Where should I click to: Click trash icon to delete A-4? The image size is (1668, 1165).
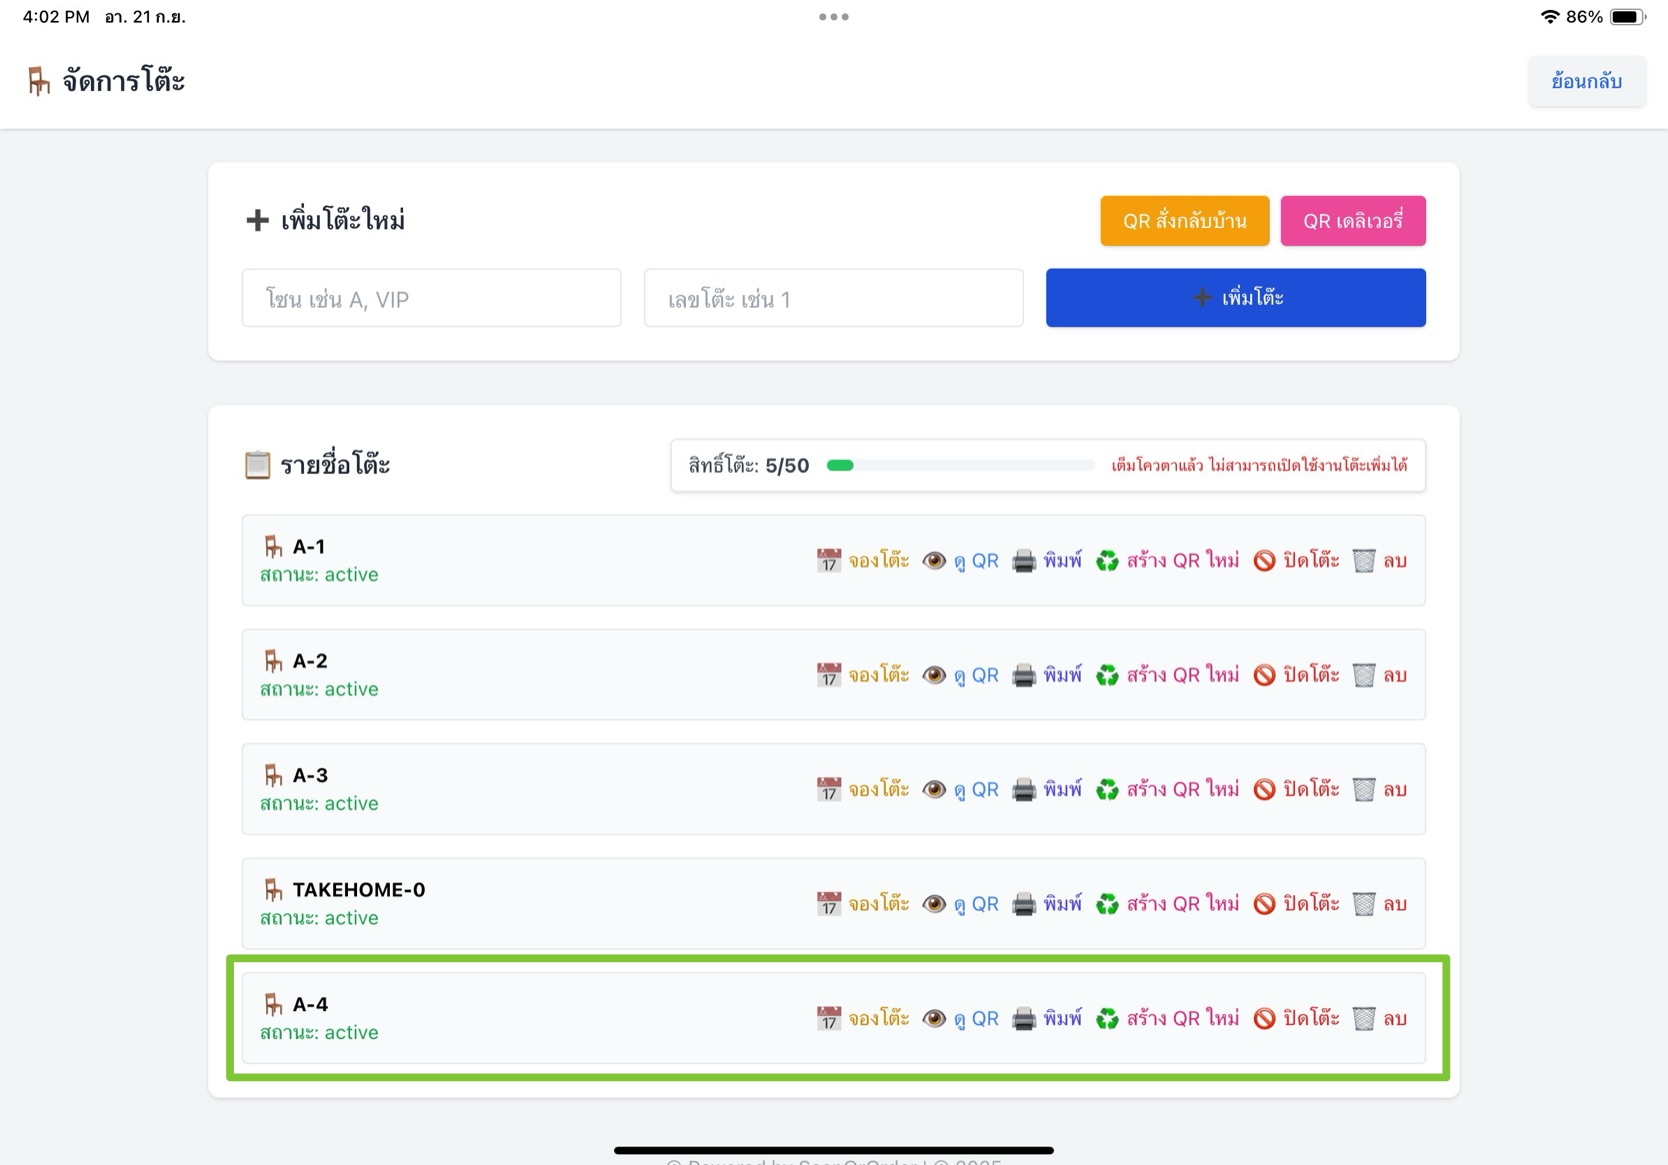coord(1364,1019)
